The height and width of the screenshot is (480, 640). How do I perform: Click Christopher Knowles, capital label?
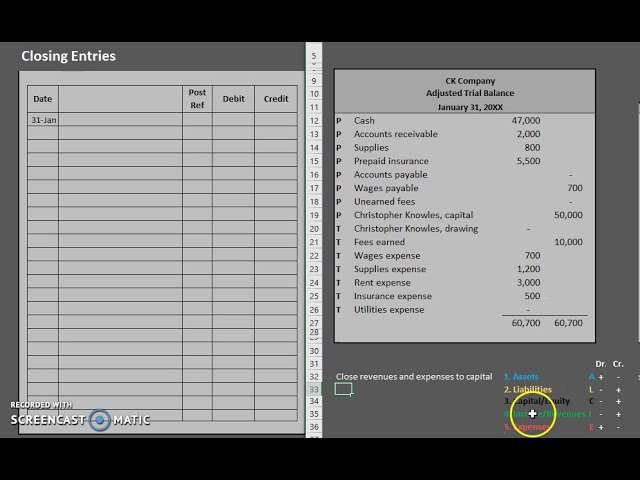coord(413,215)
